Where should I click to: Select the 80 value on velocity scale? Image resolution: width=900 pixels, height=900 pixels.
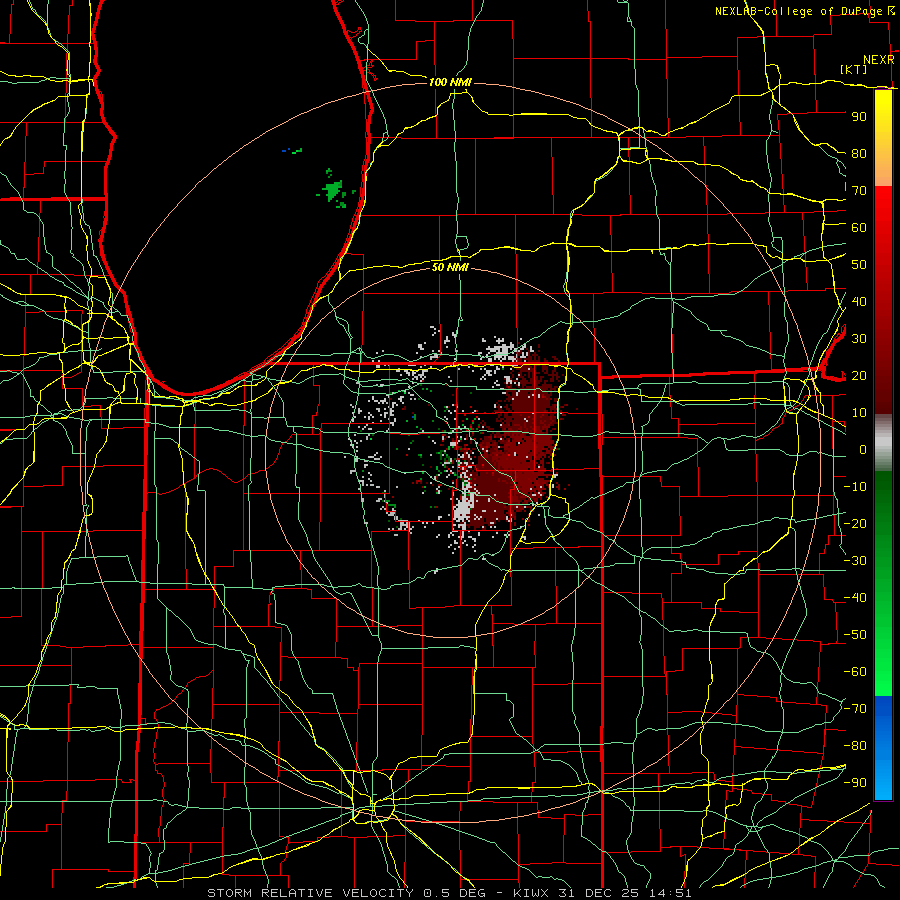pyautogui.click(x=859, y=153)
